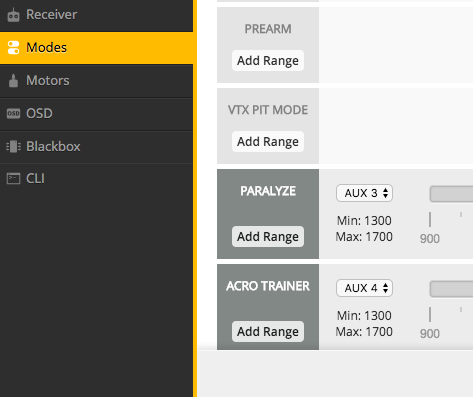Click the Motors icon in the sidebar
Viewport: 473px width, 397px height.
(13, 80)
